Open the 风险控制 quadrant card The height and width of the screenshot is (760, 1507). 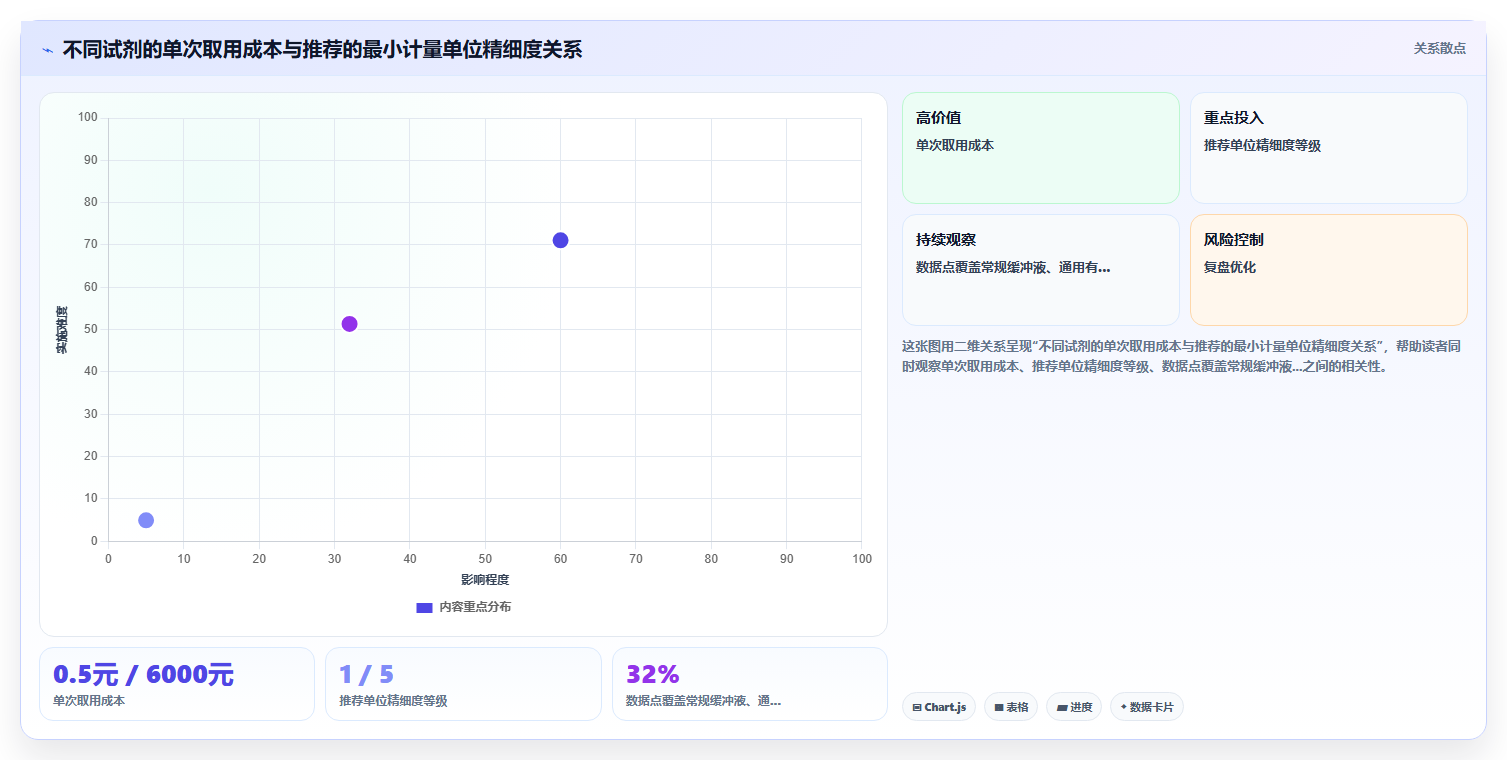[x=1328, y=270]
